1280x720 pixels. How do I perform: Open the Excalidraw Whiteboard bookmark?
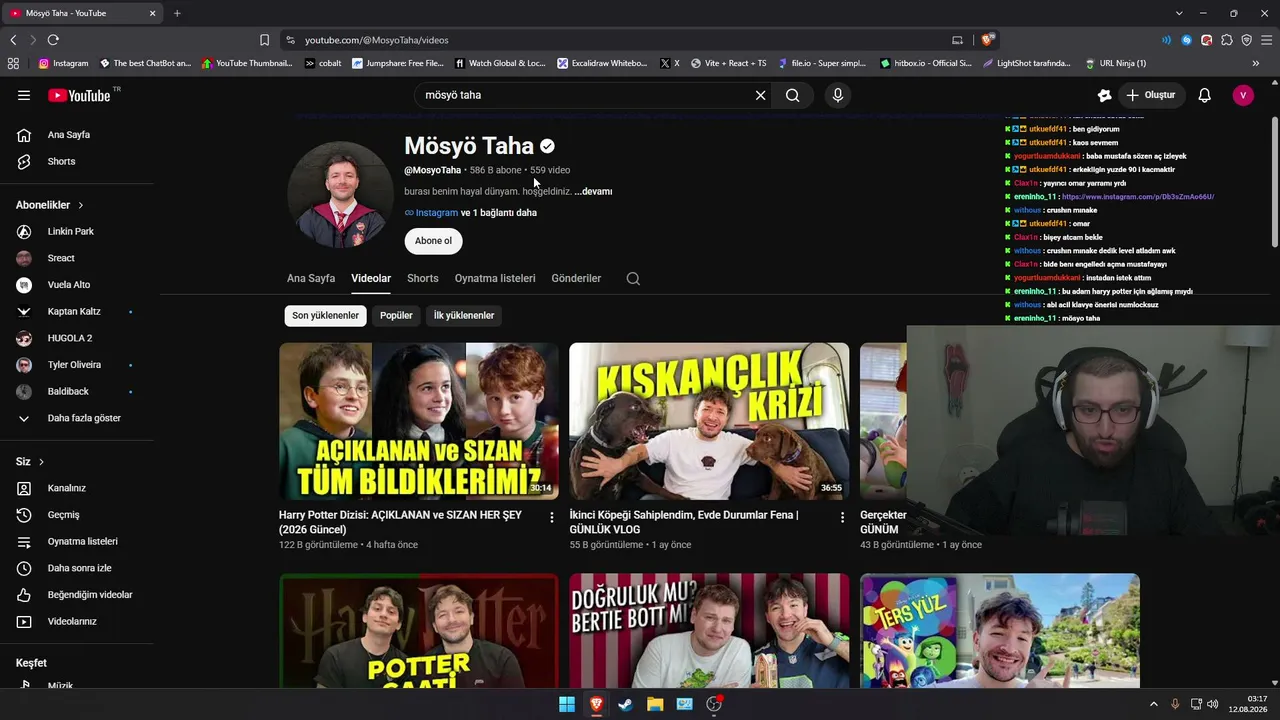pyautogui.click(x=602, y=63)
